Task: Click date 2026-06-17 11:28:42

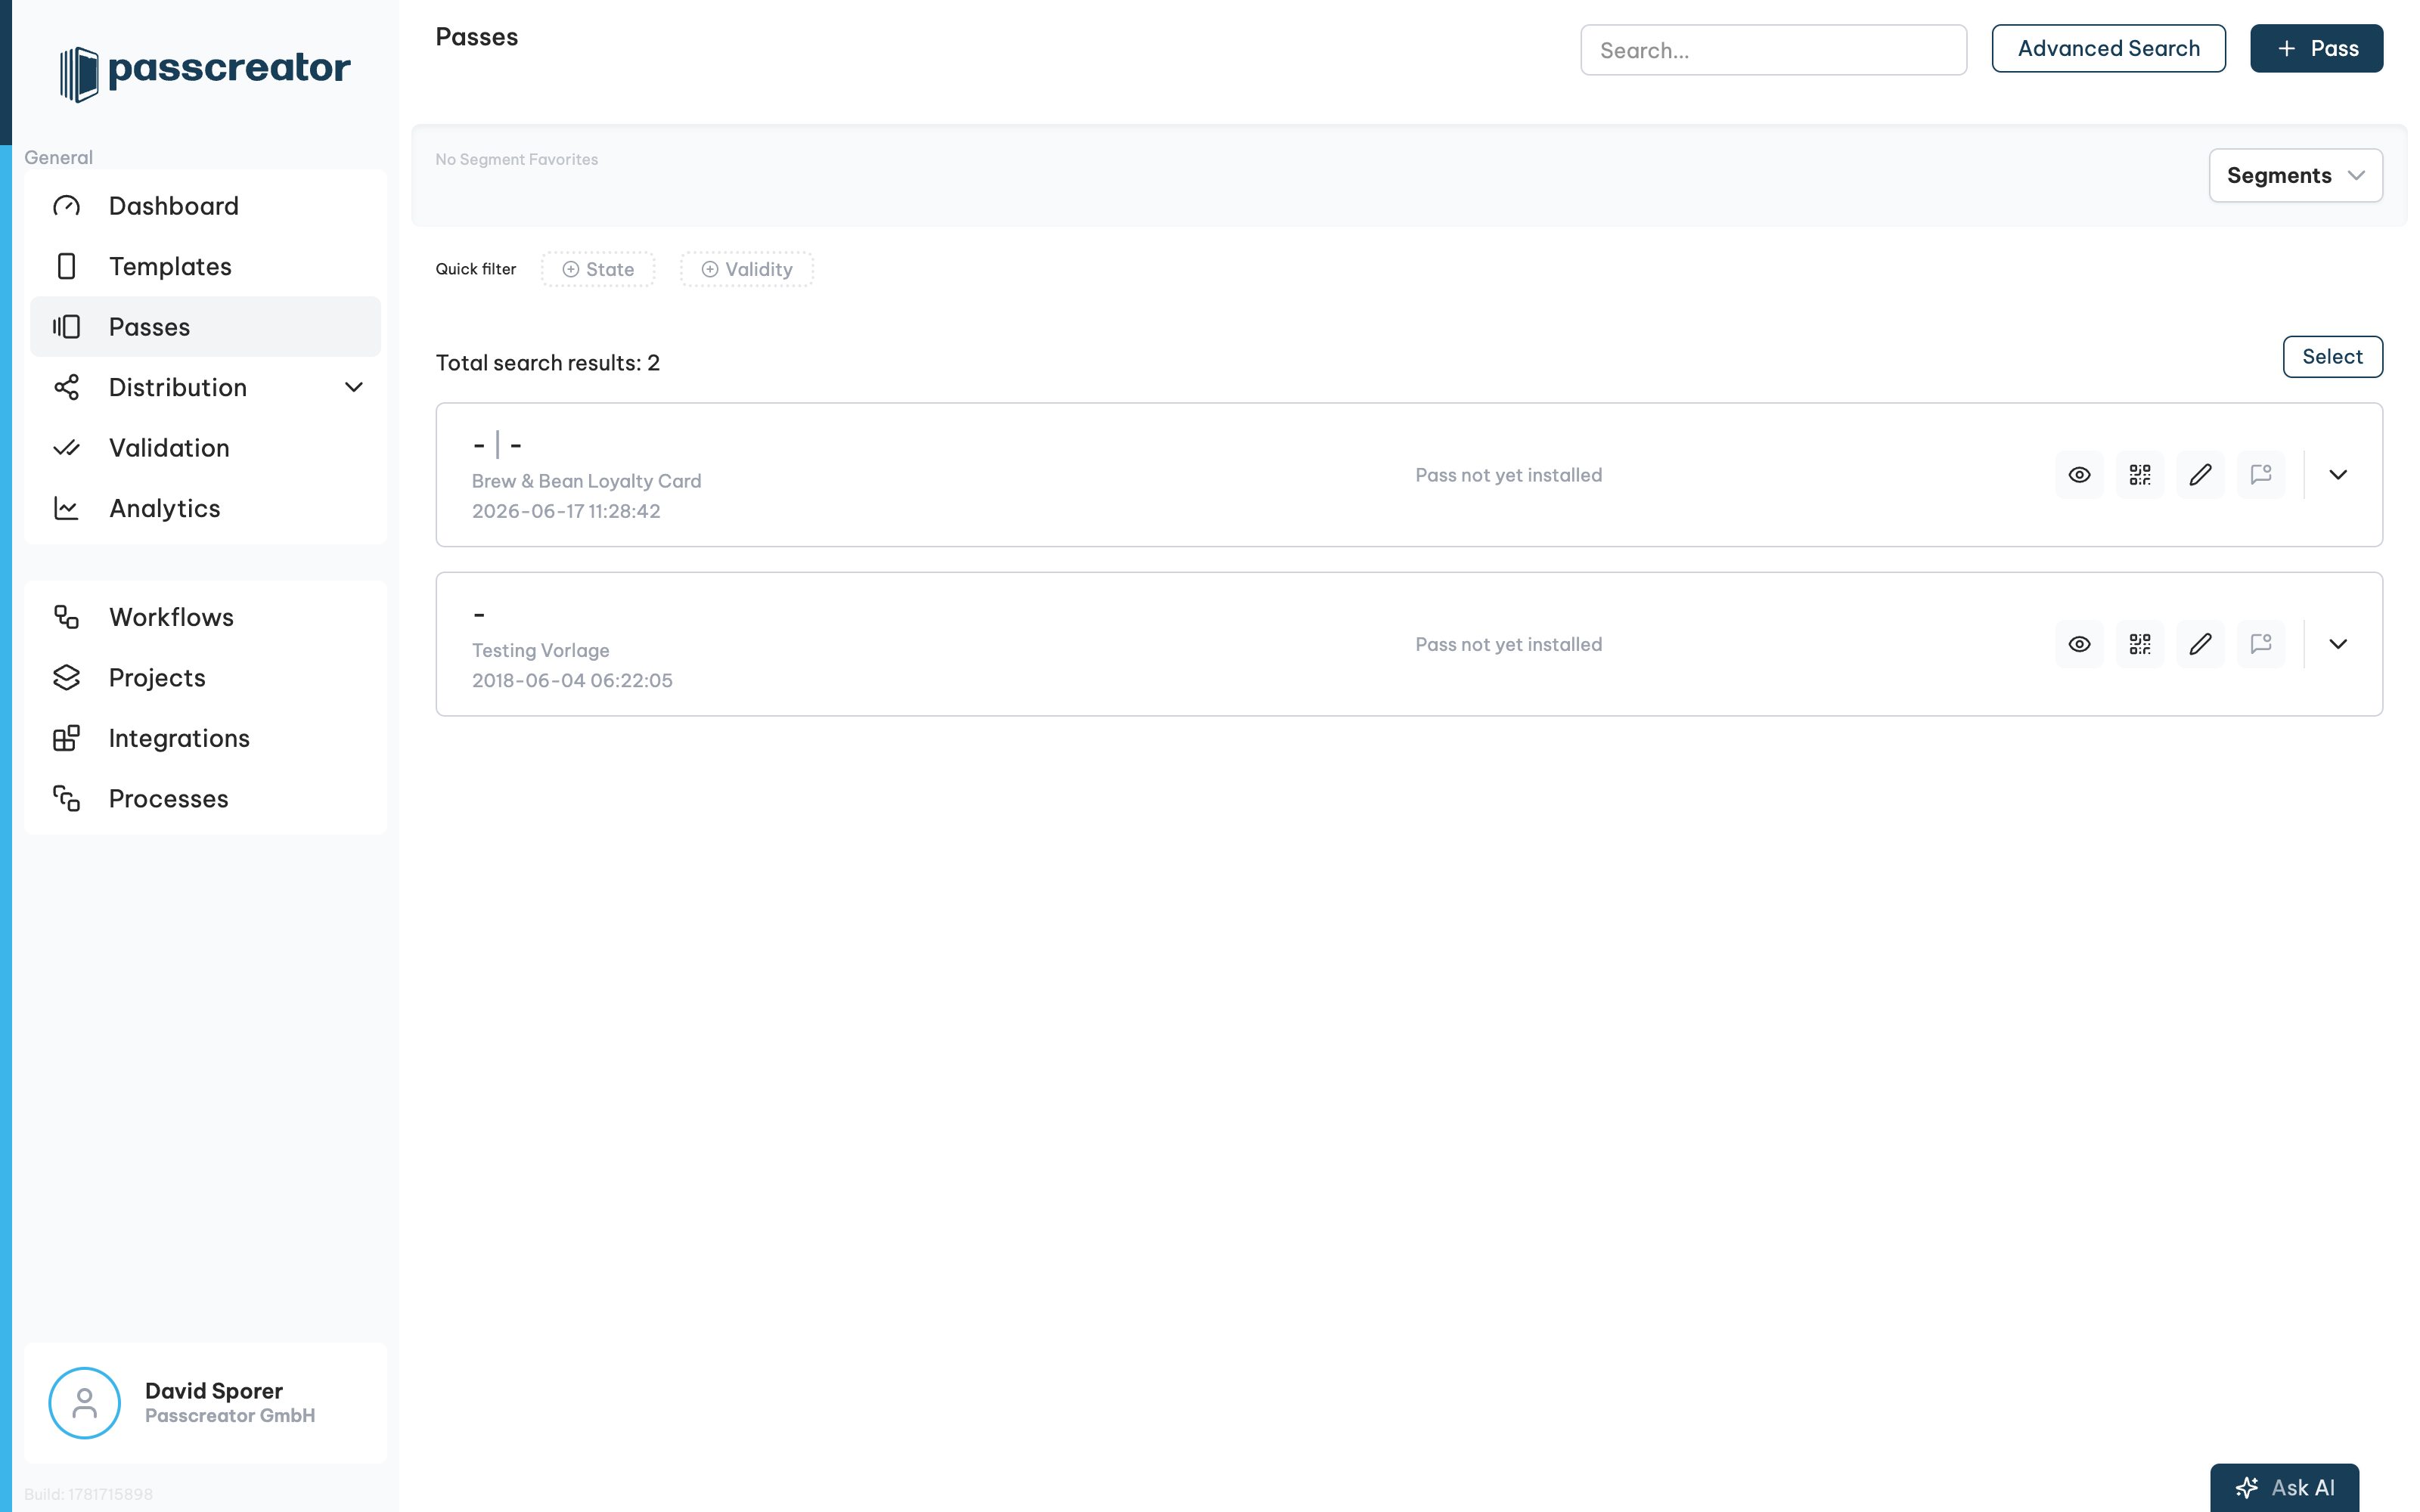Action: coord(566,511)
